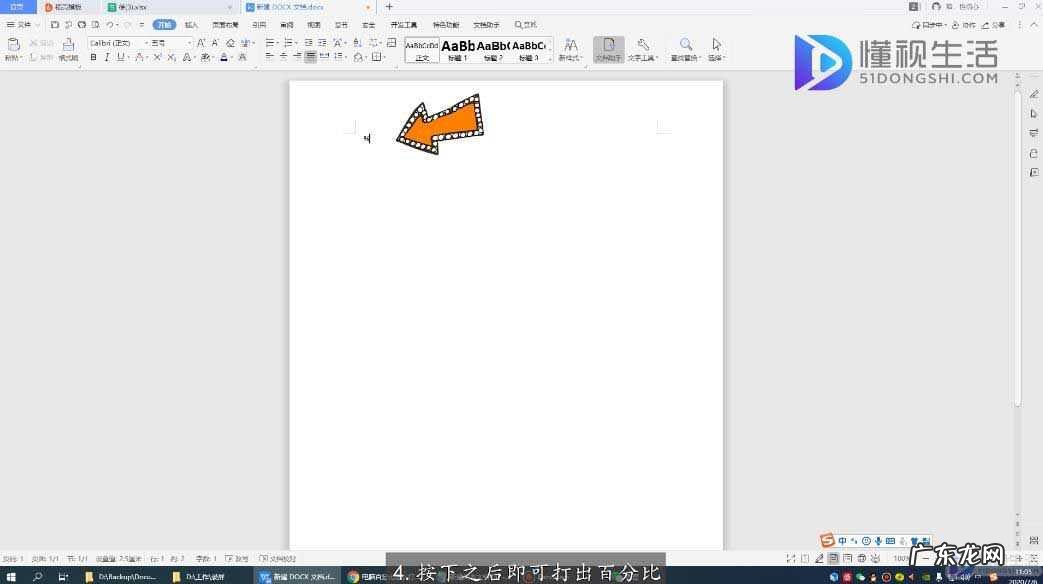The height and width of the screenshot is (584, 1043).
Task: Click the font color swatch button
Action: [224, 58]
